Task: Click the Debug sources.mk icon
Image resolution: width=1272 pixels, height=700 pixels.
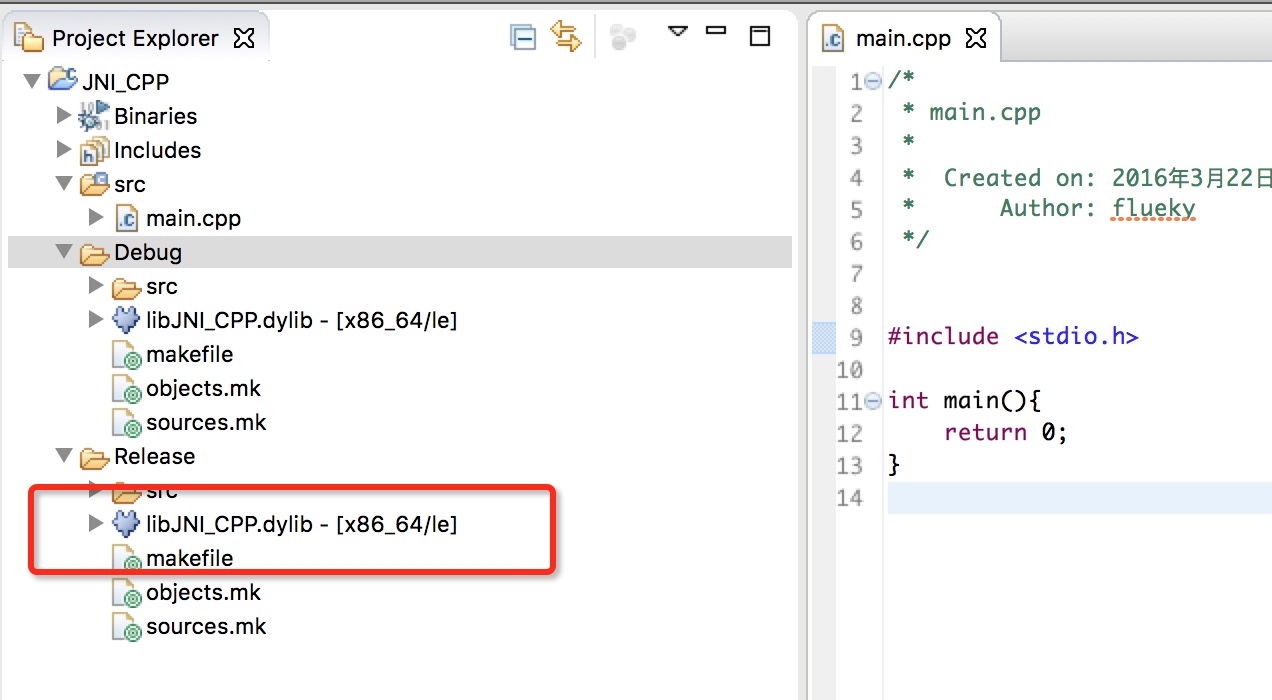Action: tap(126, 423)
